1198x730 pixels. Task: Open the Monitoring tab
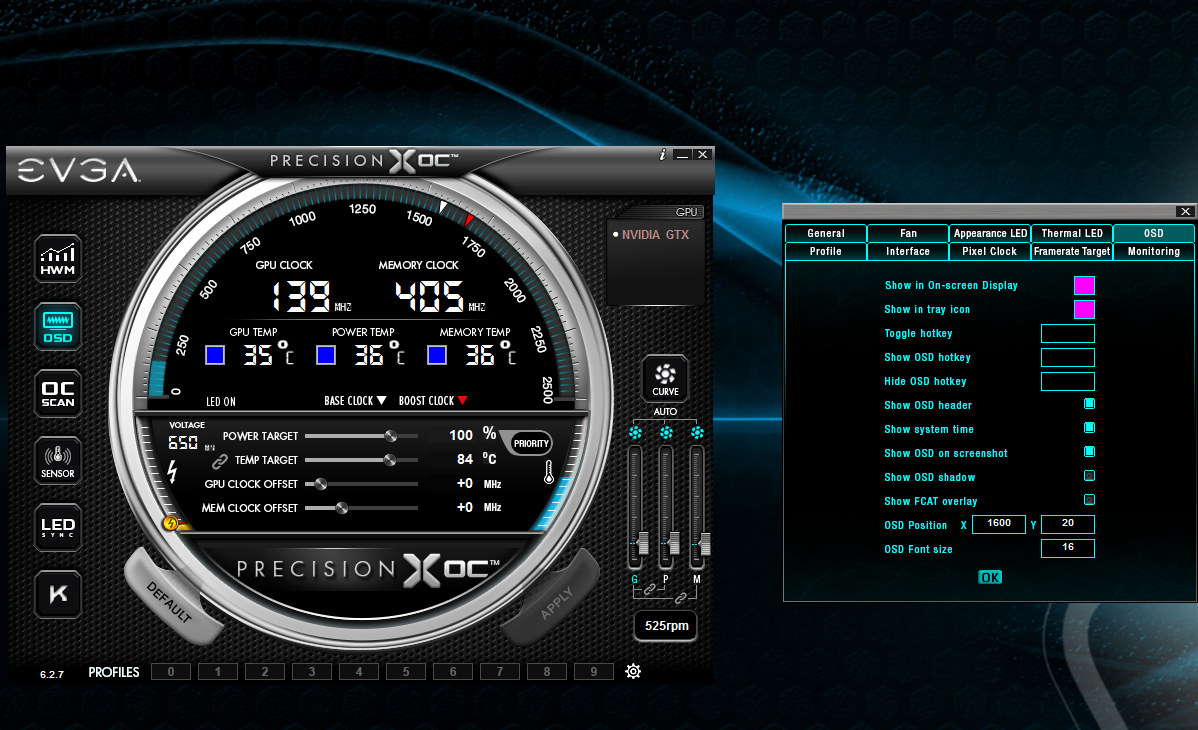(x=1154, y=251)
